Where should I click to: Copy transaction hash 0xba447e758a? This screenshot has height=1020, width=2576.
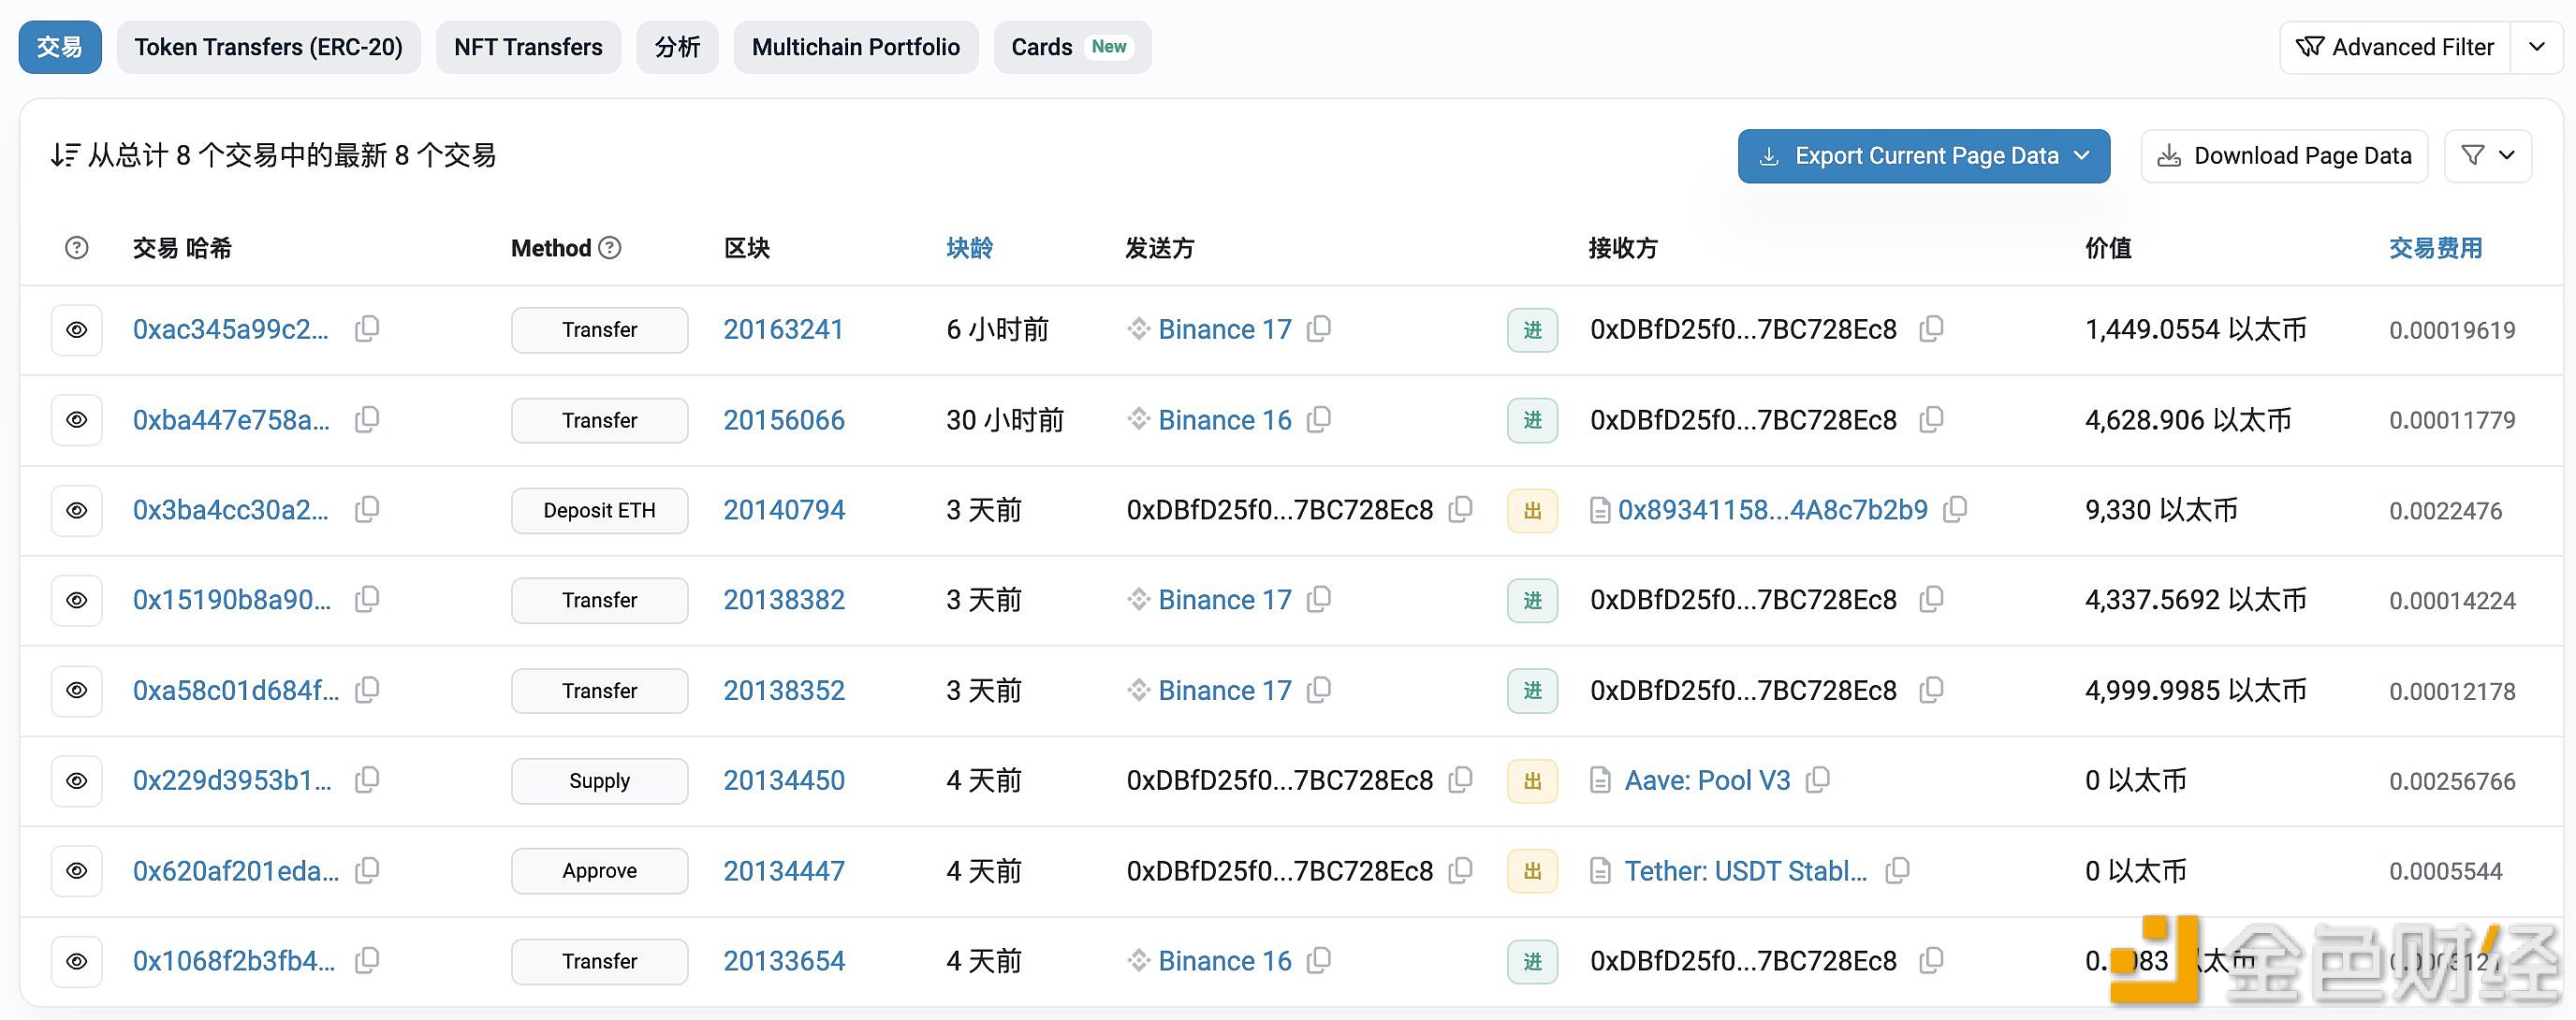click(367, 419)
